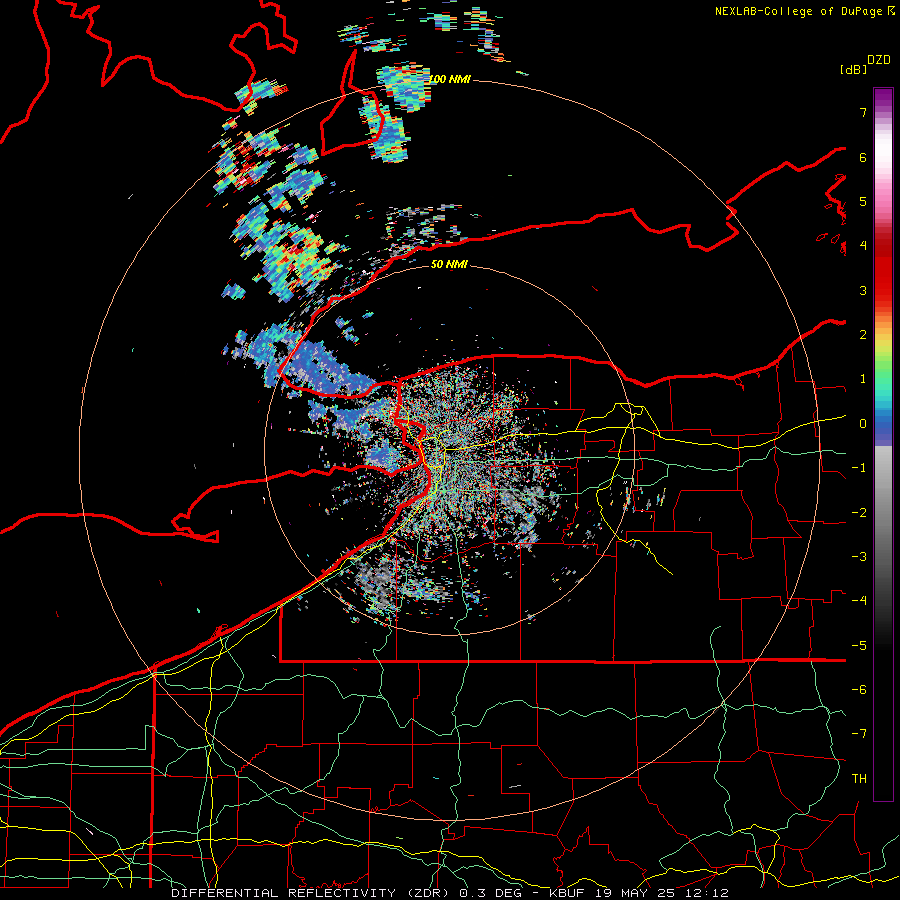Click the legend value -5
900x900 pixels.
coord(859,646)
